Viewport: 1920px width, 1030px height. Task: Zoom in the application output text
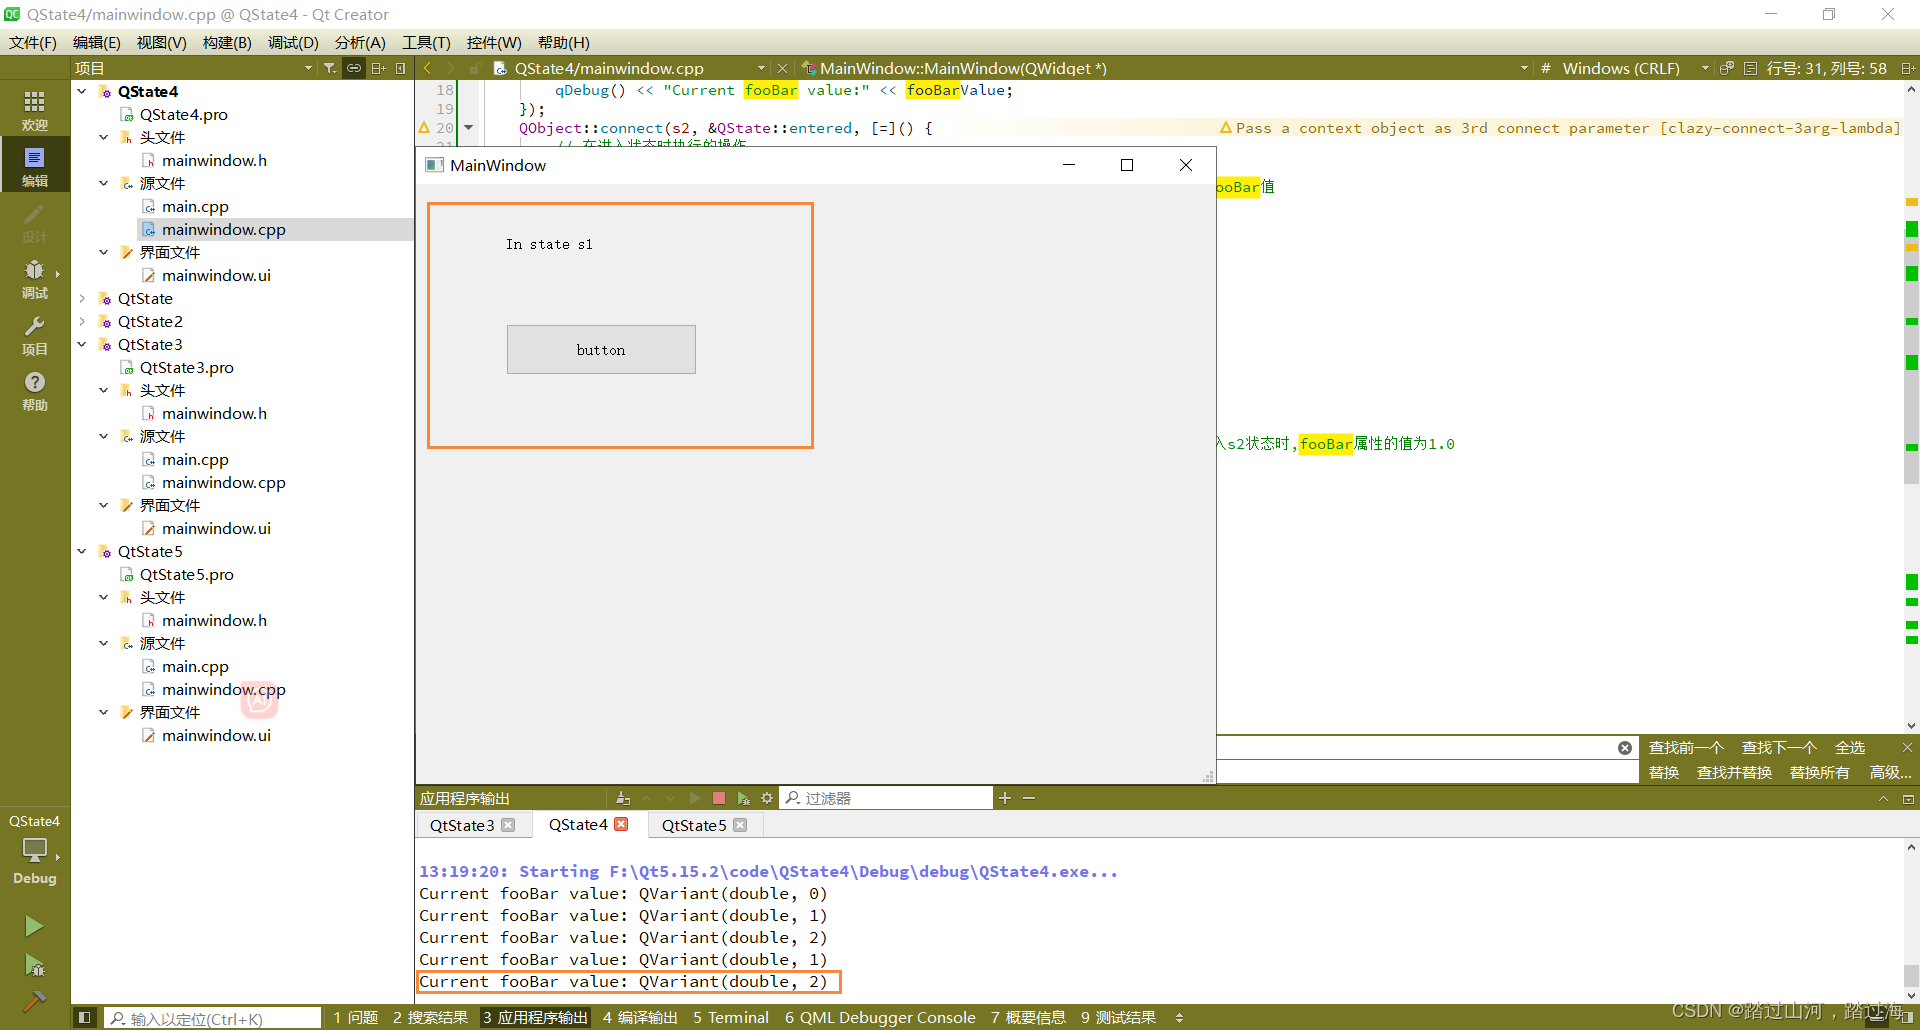coord(1005,798)
